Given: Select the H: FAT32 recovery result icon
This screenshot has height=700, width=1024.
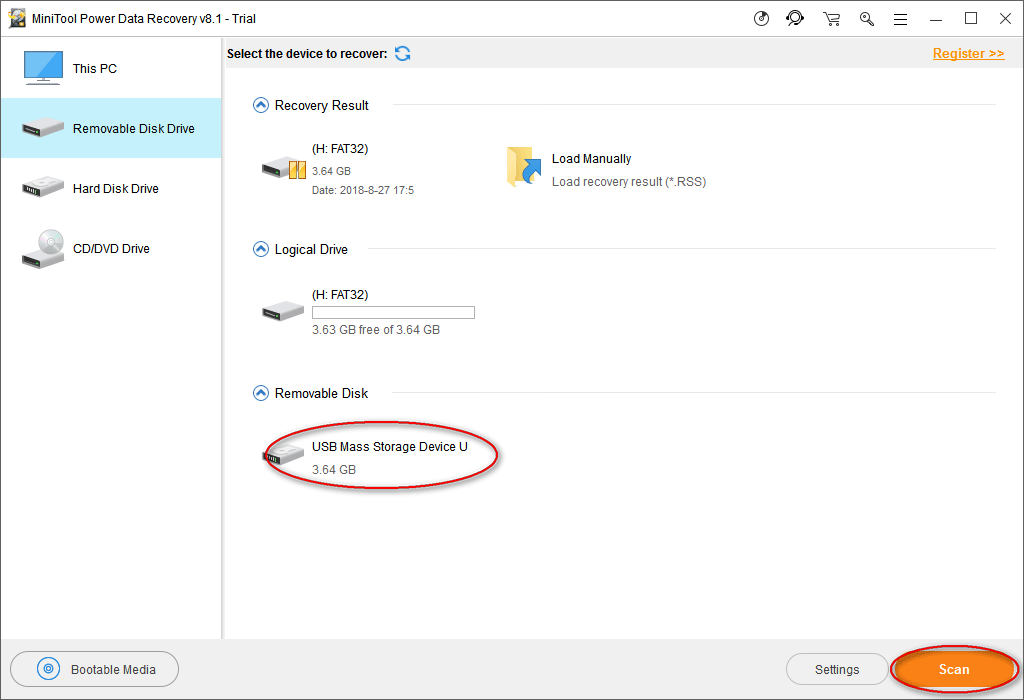Looking at the screenshot, I should click(x=283, y=168).
